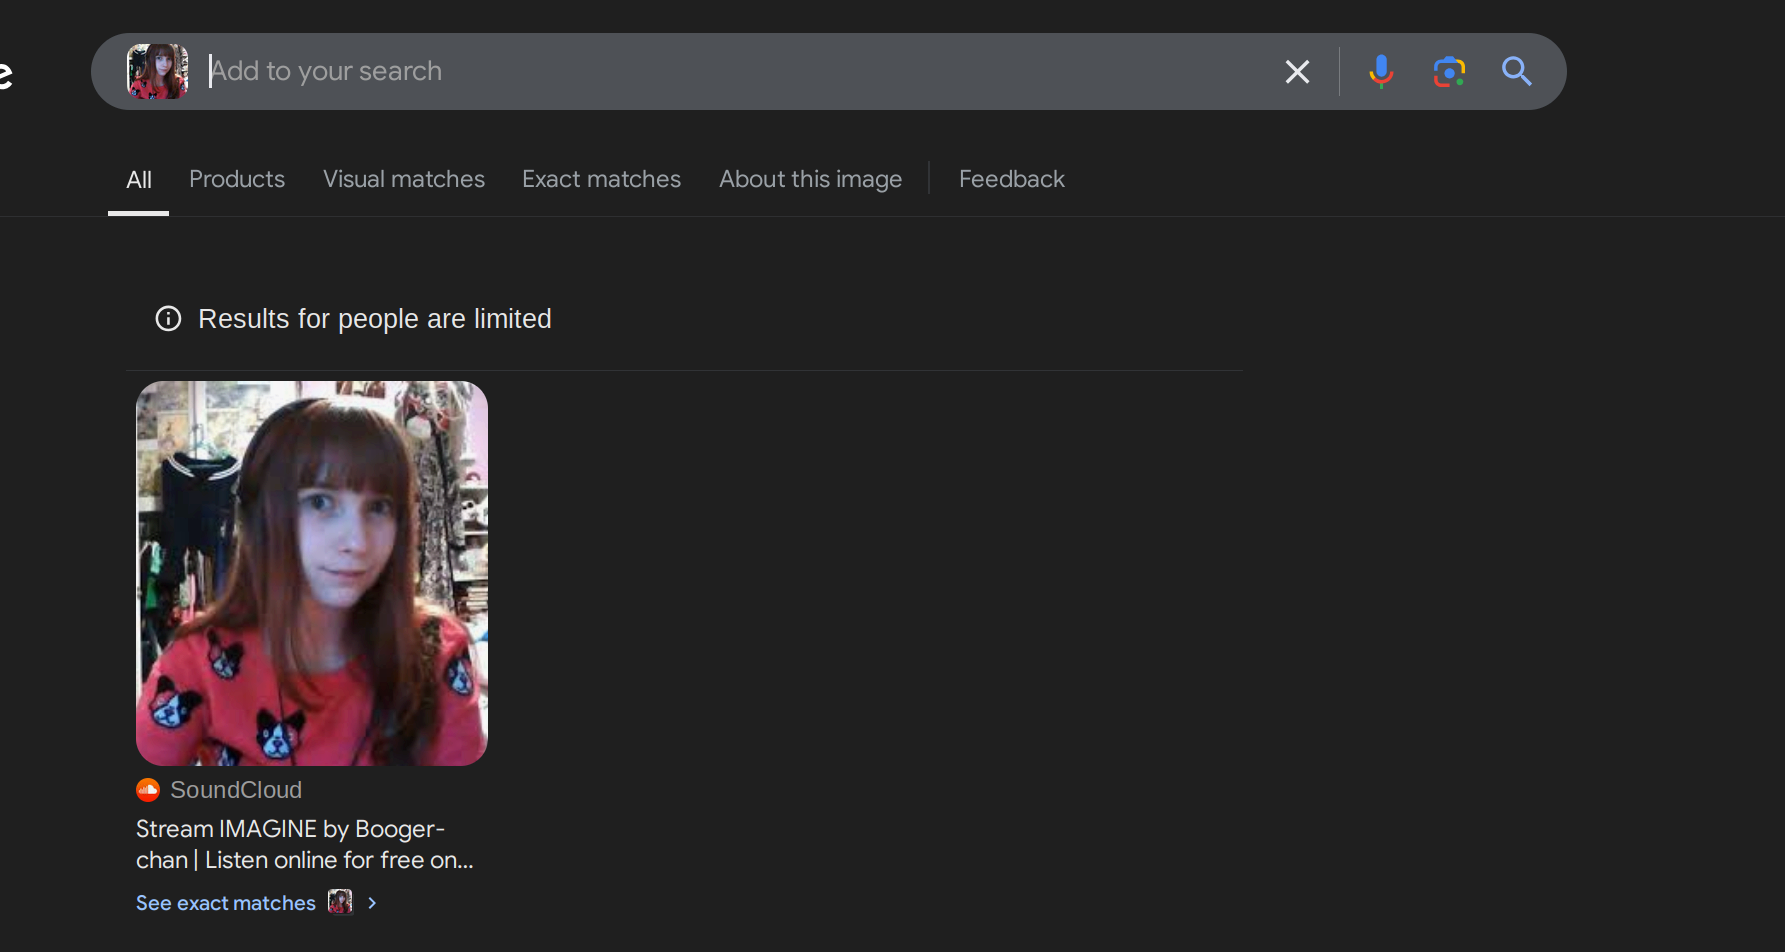Select the All tab

[x=139, y=180]
